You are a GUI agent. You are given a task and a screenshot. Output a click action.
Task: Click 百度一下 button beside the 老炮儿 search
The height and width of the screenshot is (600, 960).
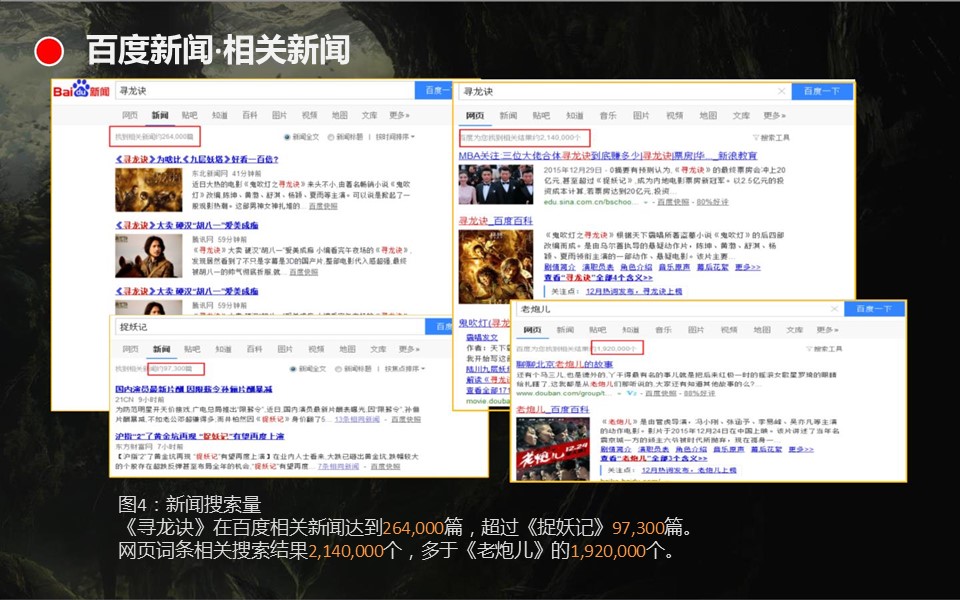coord(874,309)
